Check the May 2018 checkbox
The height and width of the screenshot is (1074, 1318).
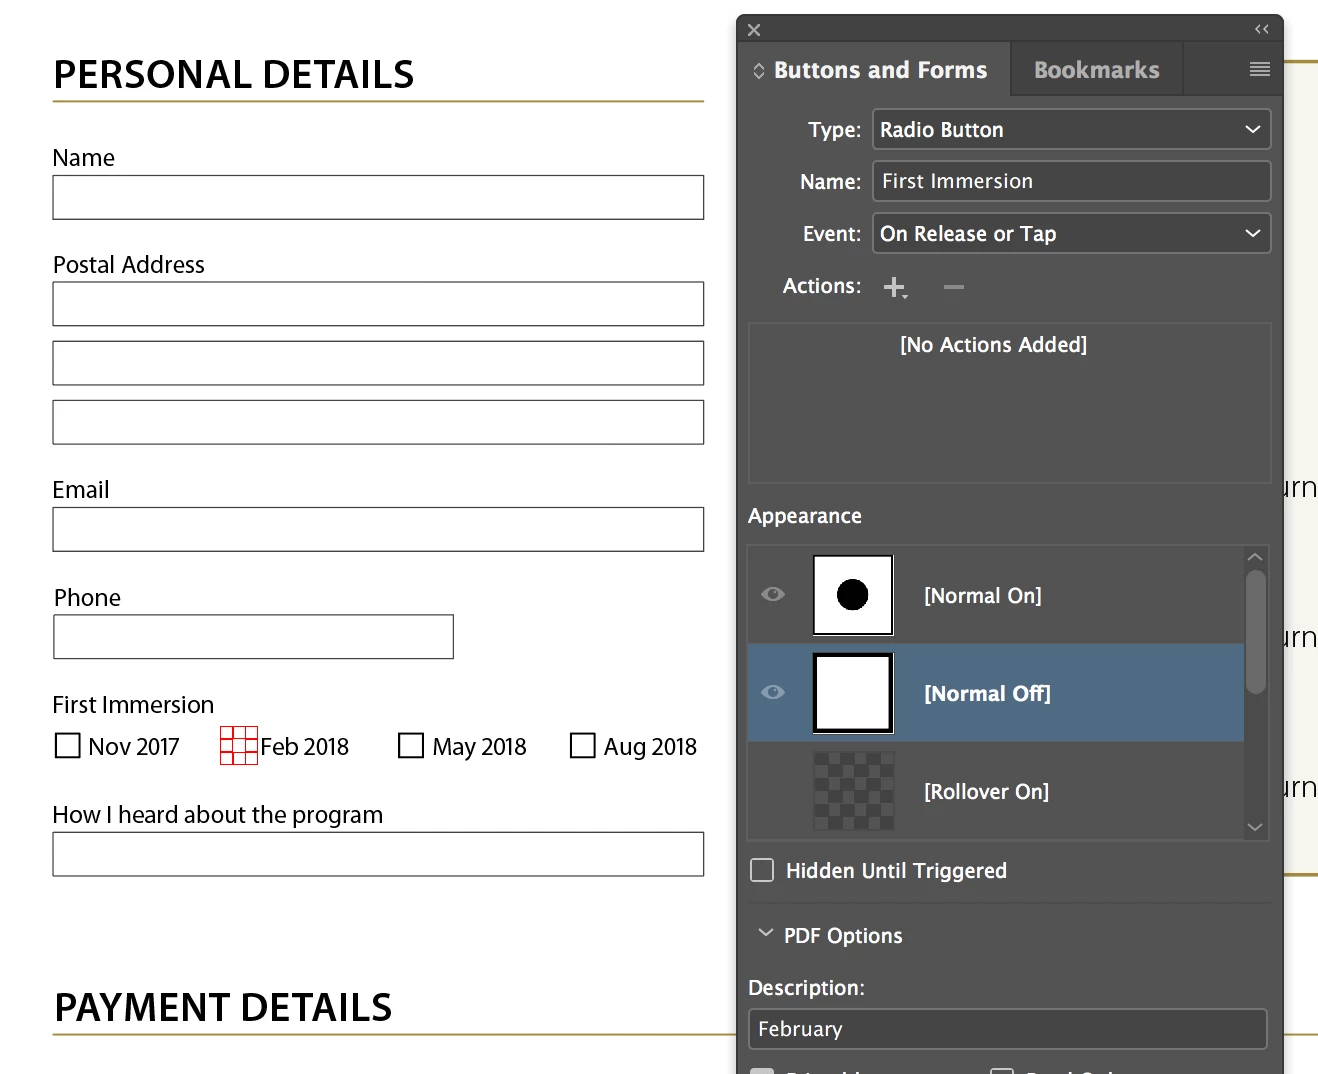pyautogui.click(x=411, y=746)
